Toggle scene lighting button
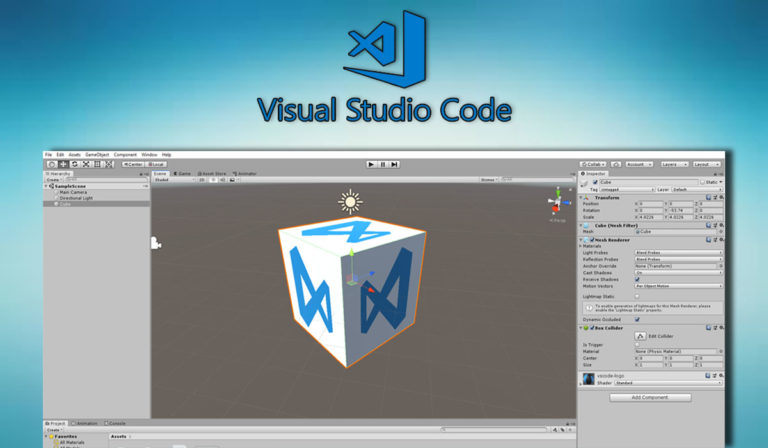 pyautogui.click(x=213, y=180)
